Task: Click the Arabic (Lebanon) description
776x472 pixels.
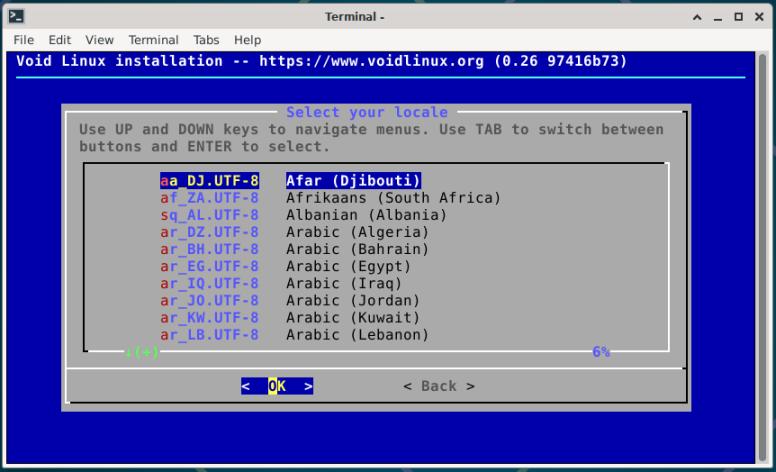Action: point(357,334)
